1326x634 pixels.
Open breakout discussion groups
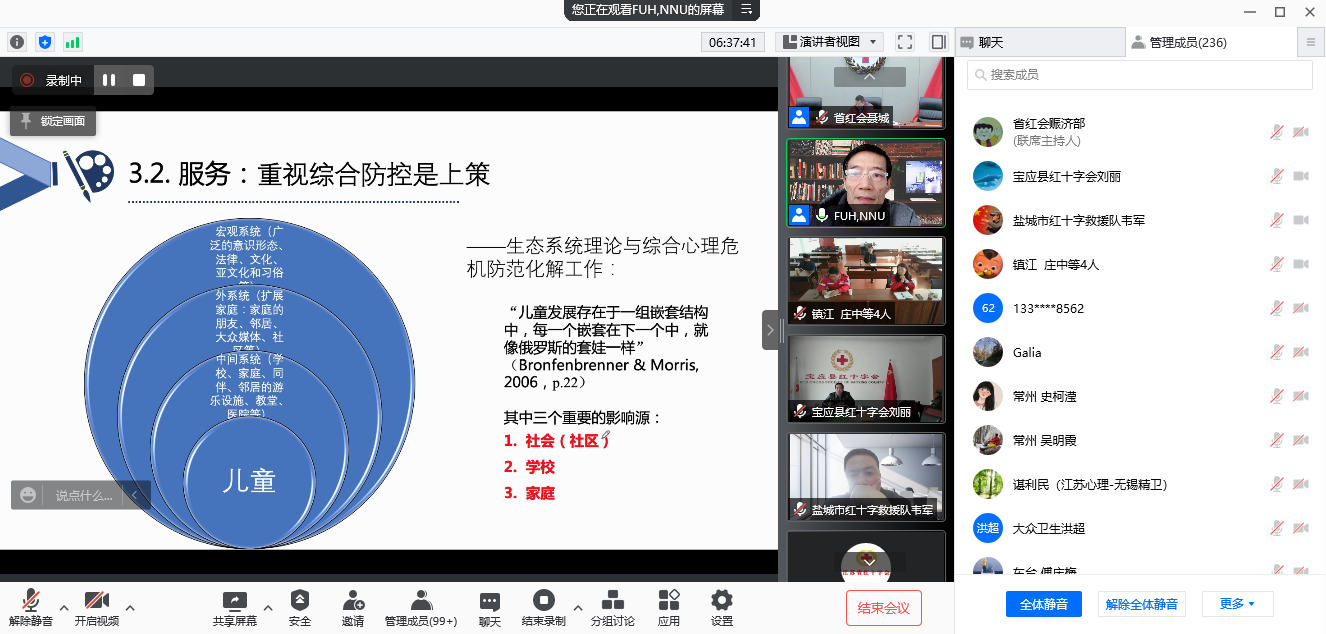tap(612, 608)
